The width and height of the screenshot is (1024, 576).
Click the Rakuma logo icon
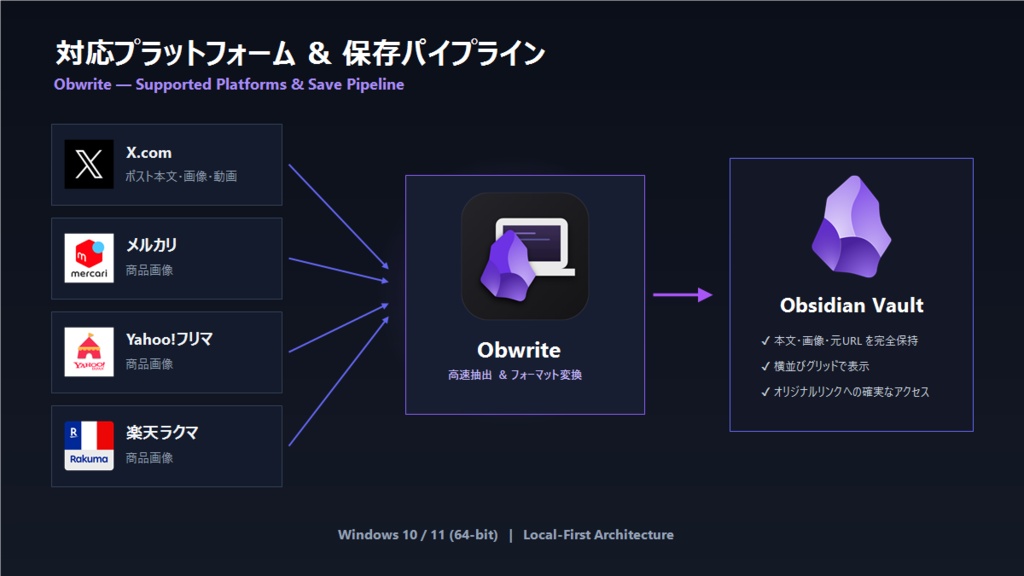(89, 445)
